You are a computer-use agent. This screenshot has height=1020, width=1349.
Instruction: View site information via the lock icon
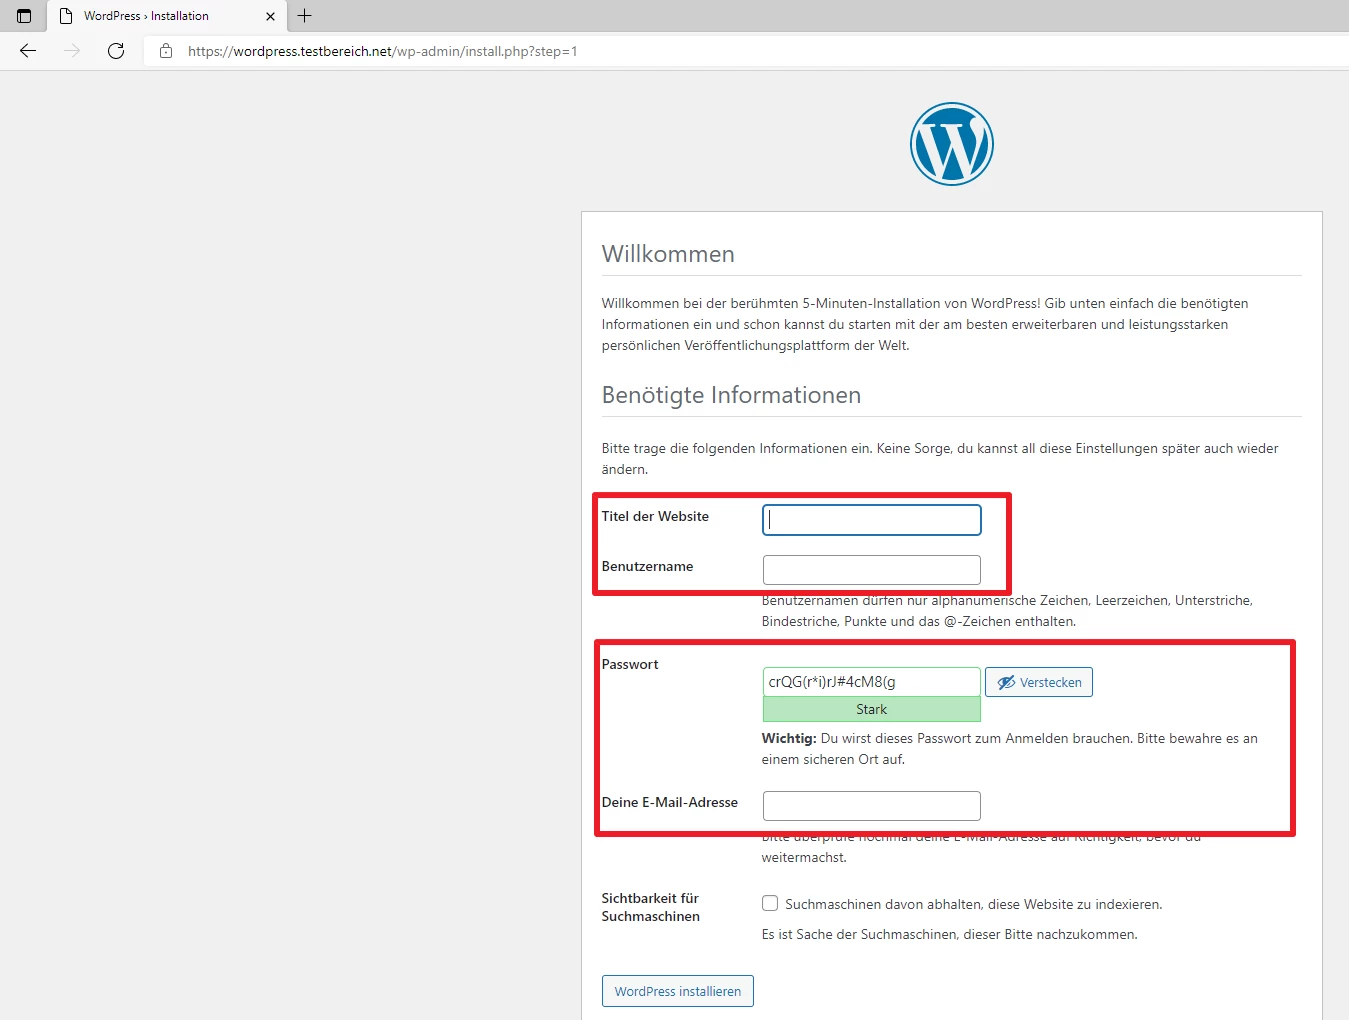166,51
